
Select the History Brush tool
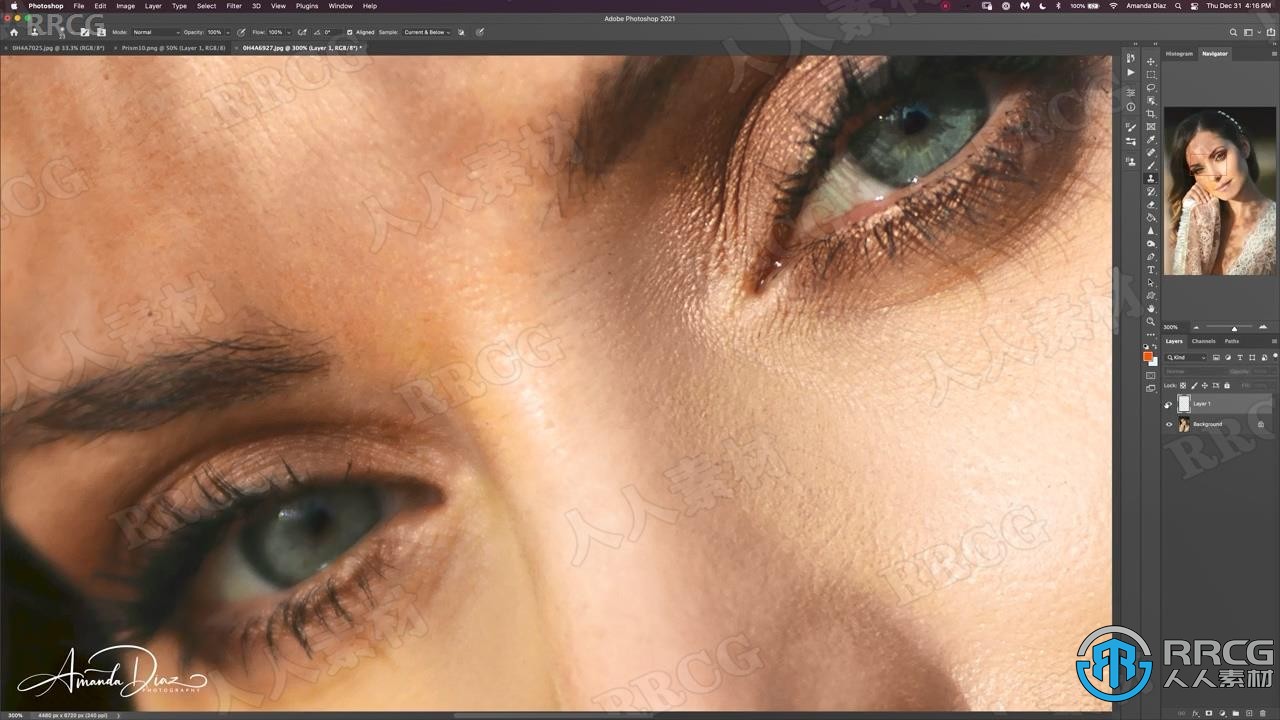click(x=1151, y=191)
